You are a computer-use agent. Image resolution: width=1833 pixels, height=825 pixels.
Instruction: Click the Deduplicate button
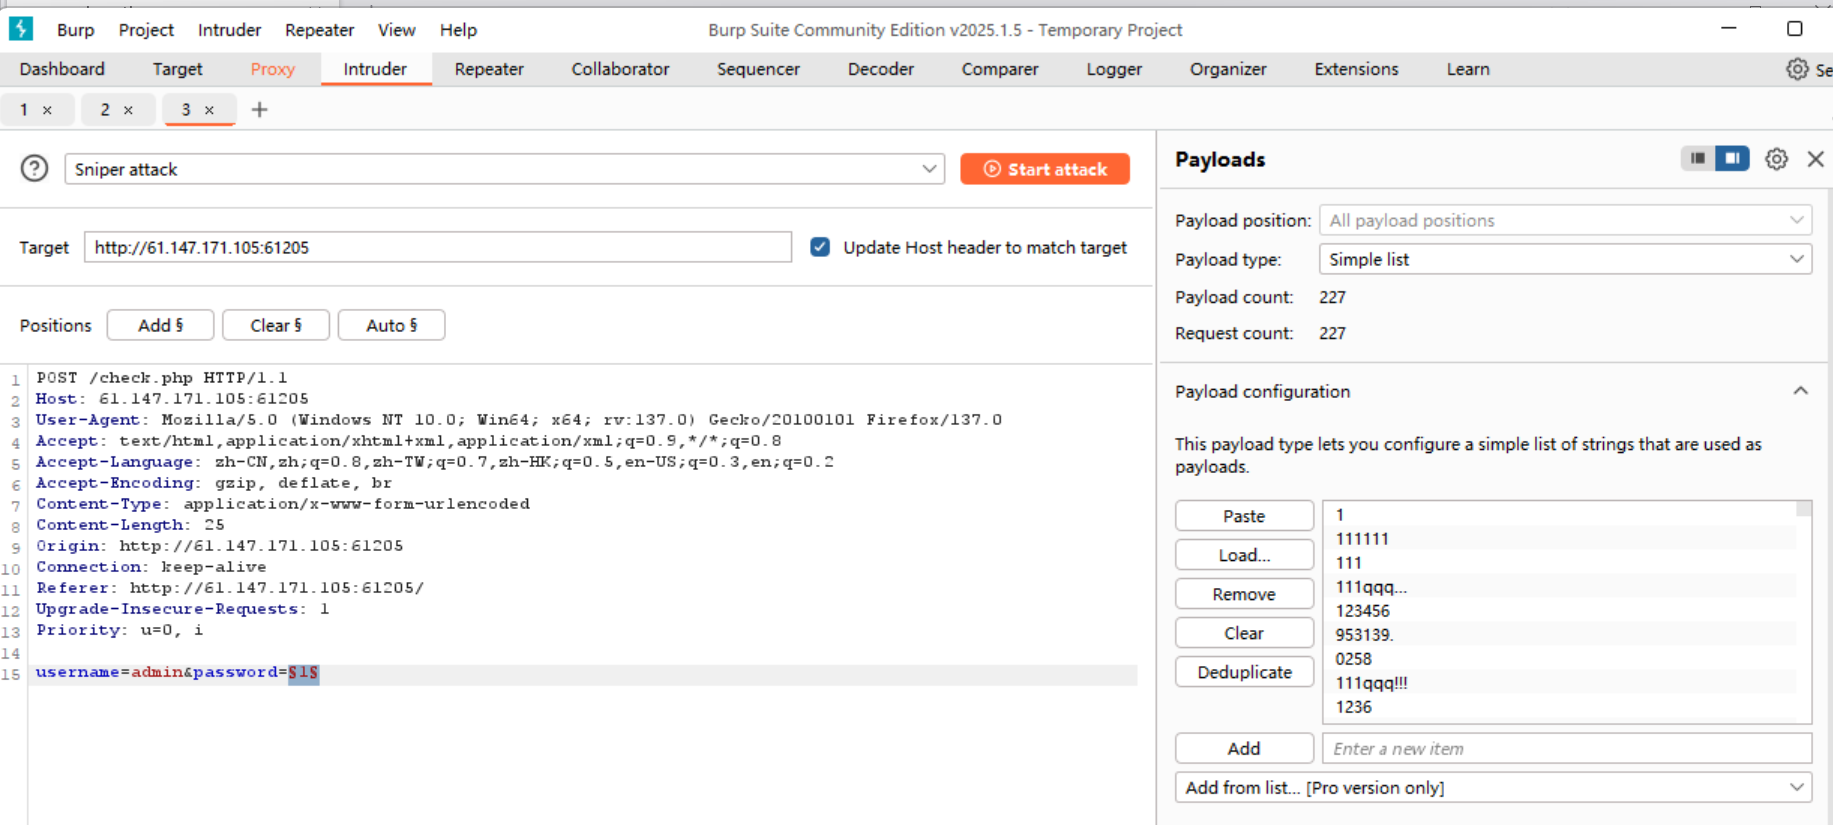pos(1244,672)
